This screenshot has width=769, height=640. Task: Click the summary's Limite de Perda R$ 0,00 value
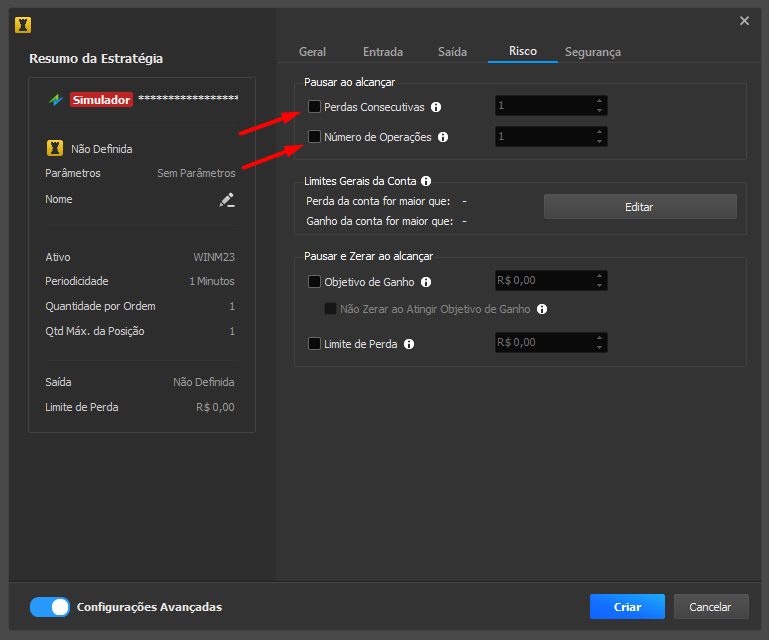215,407
